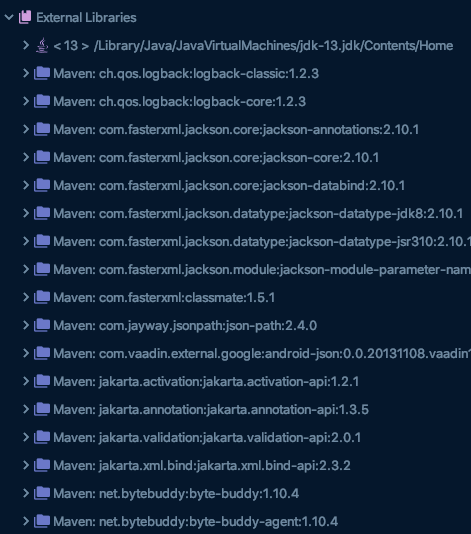Viewport: 471px width, 534px height.
Task: Click the byte-buddy-agent library folder icon
Action: pos(42,520)
